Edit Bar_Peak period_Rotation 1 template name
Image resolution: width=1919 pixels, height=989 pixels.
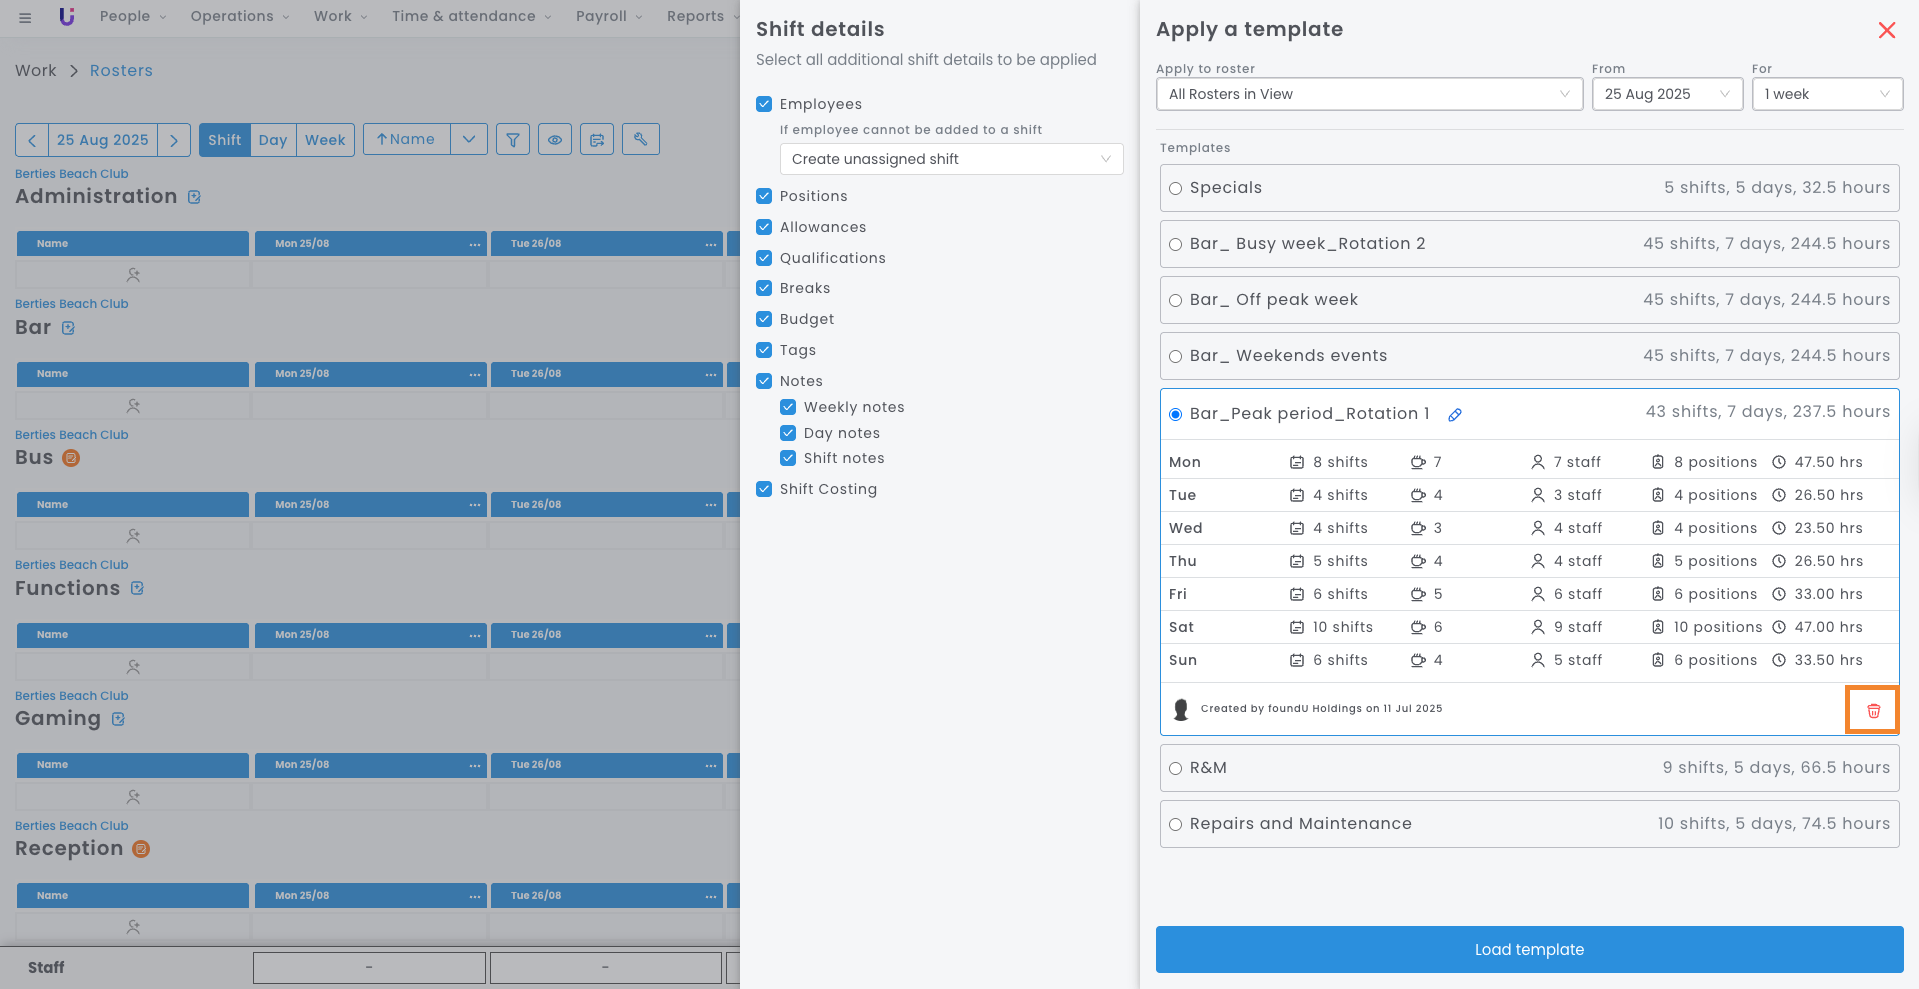pos(1455,415)
